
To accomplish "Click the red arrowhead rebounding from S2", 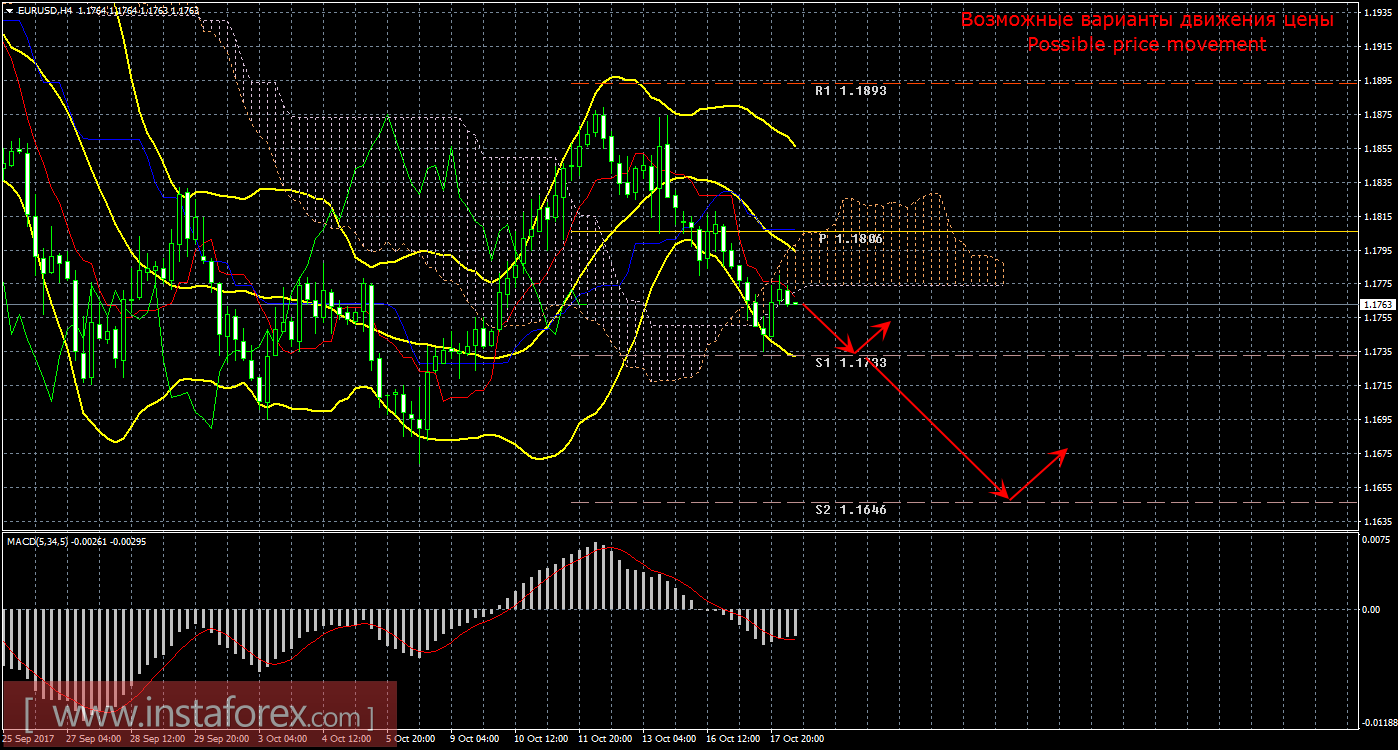I will (1063, 452).
